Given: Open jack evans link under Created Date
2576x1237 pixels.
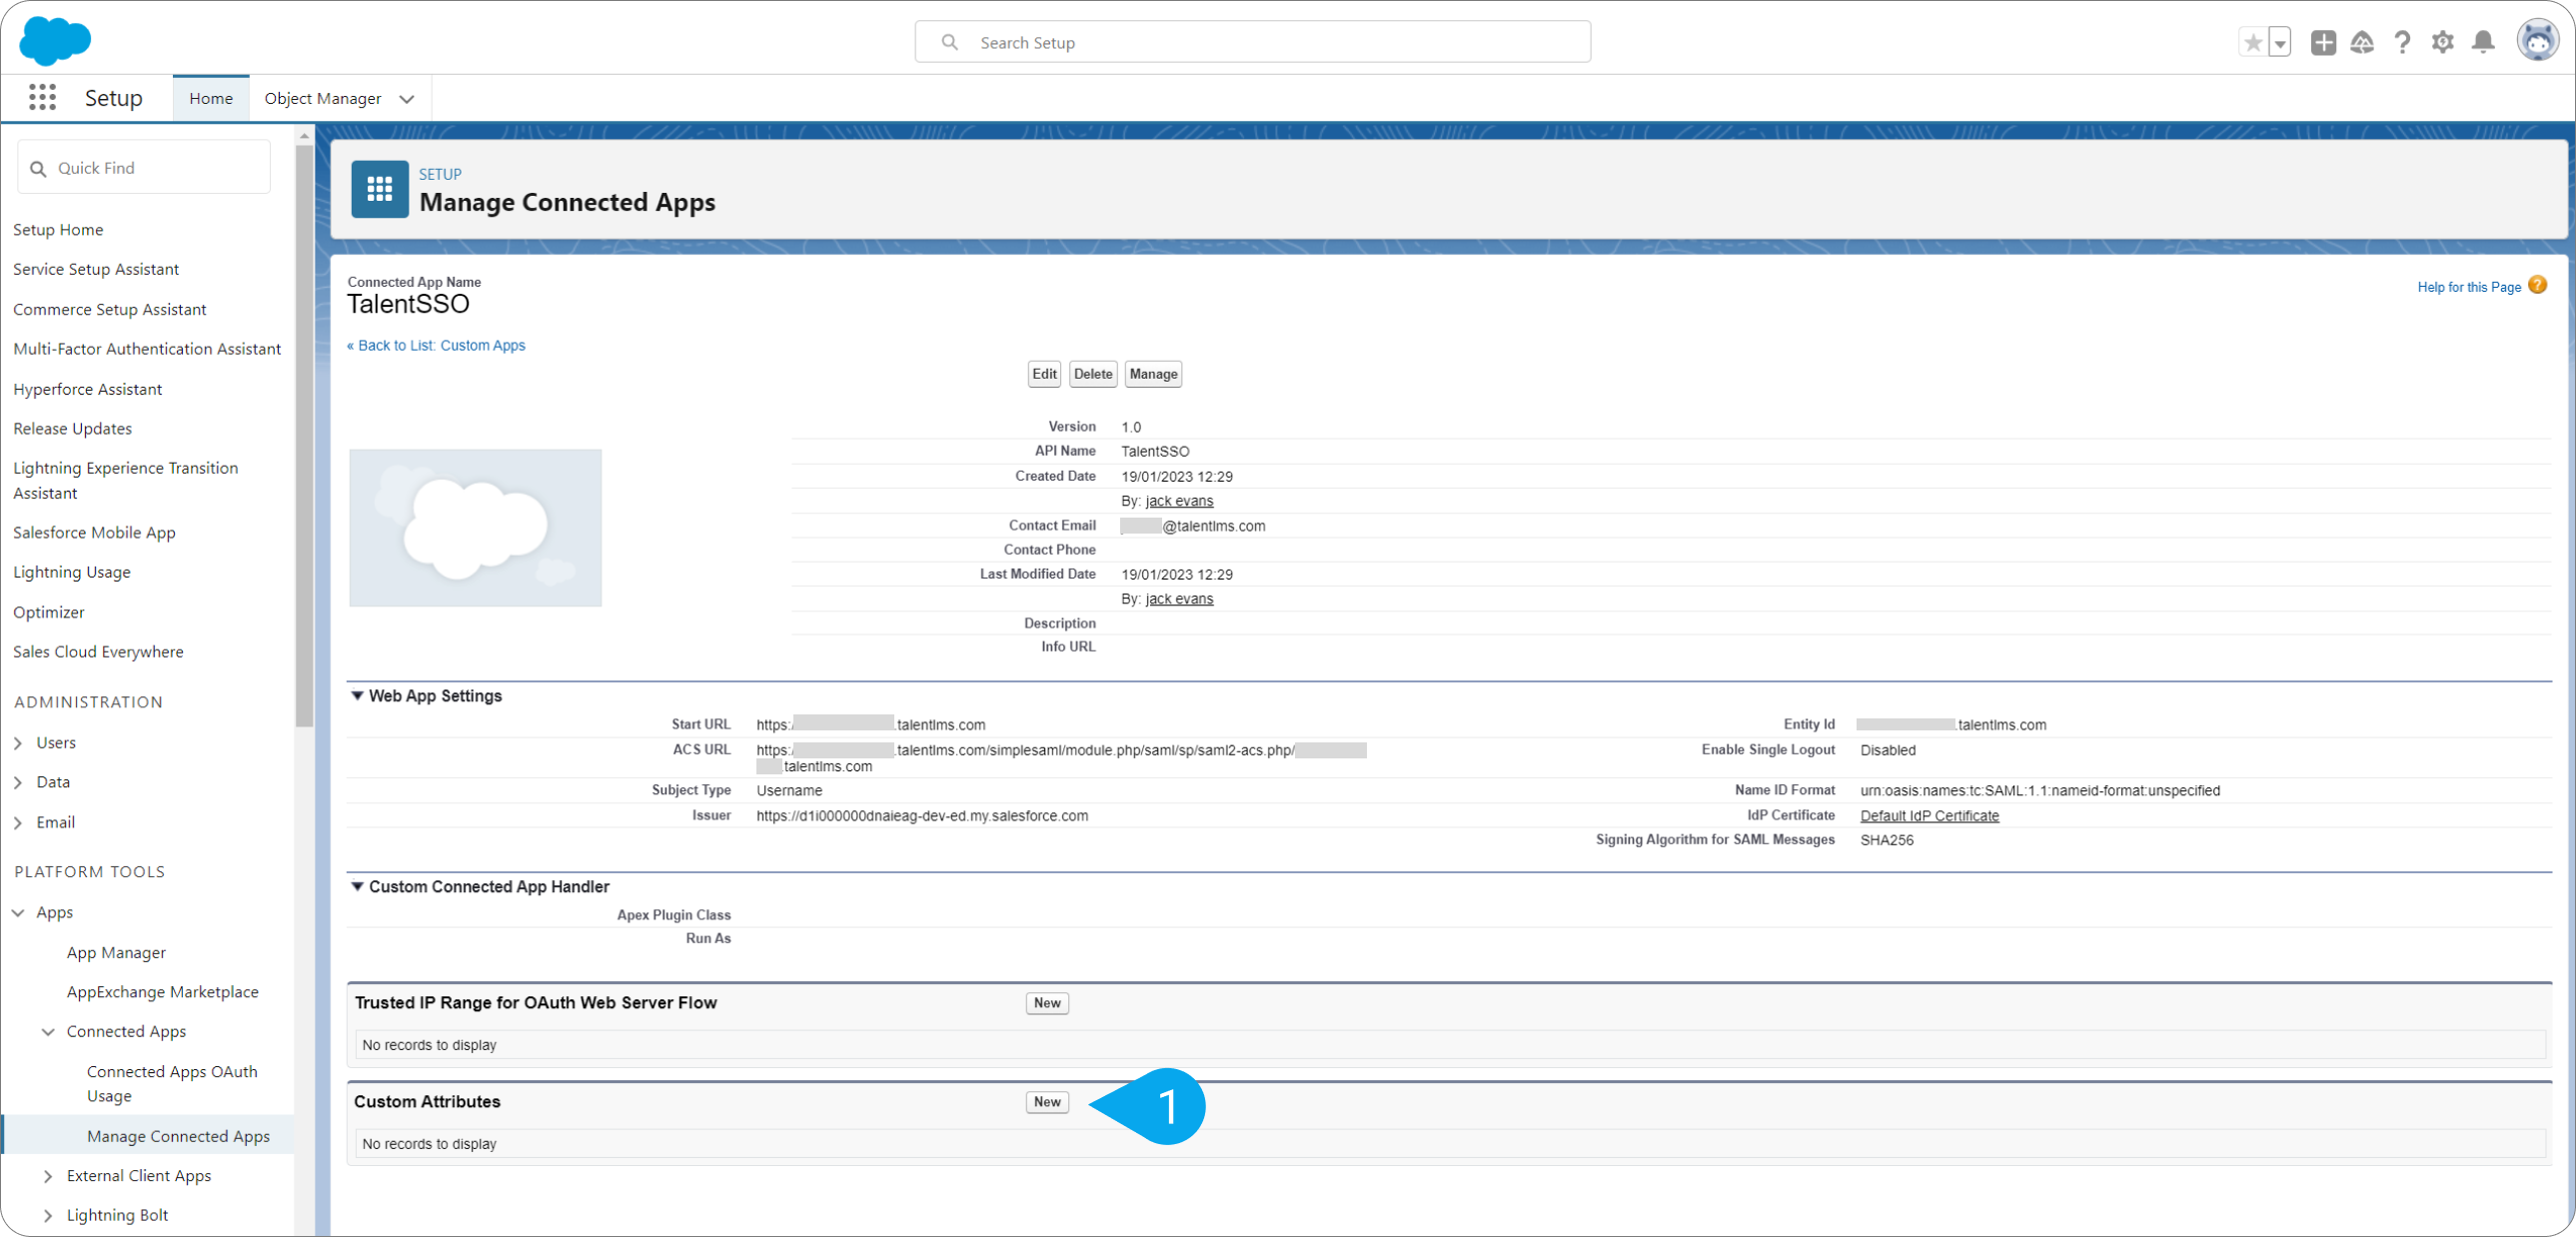Looking at the screenshot, I should [1179, 501].
